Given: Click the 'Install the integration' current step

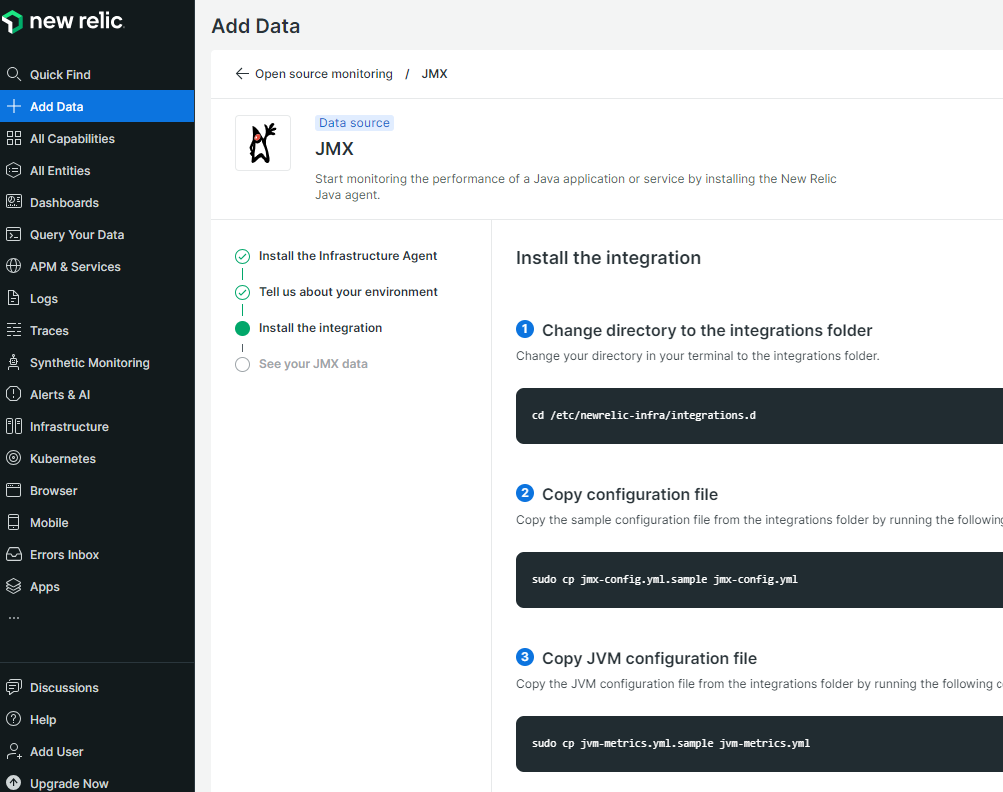Looking at the screenshot, I should 320,328.
